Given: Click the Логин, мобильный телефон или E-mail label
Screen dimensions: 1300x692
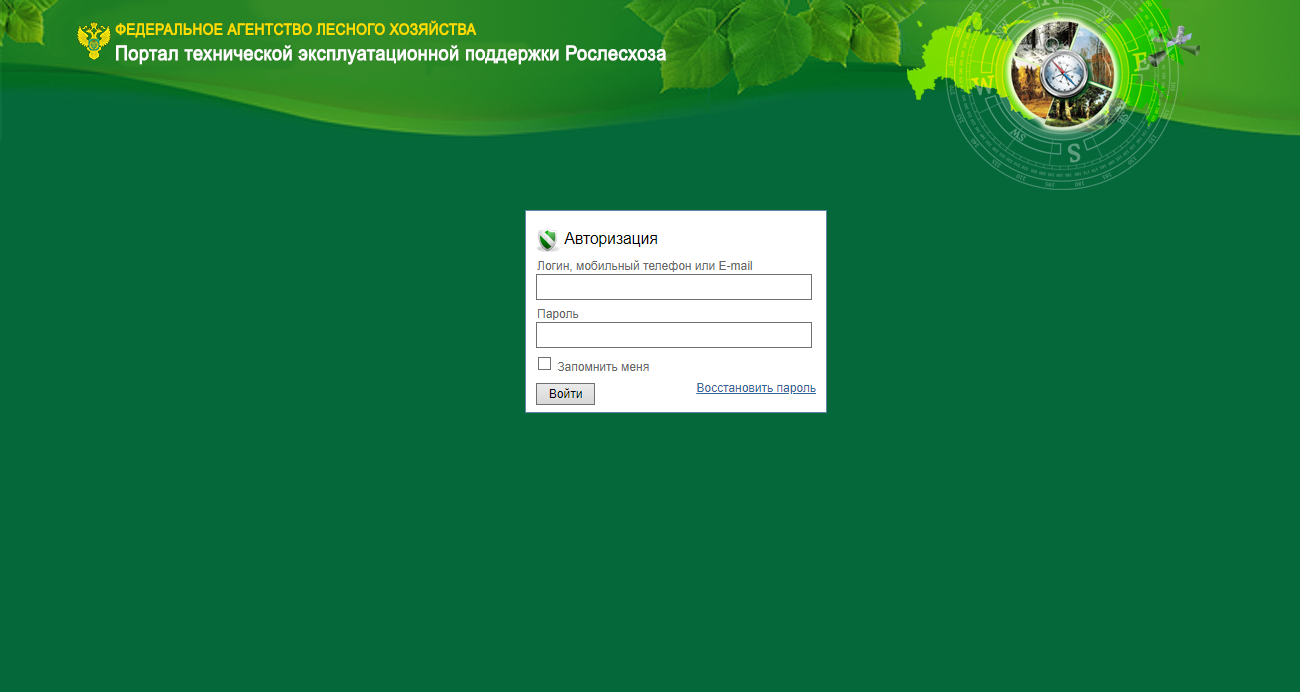Looking at the screenshot, I should [644, 266].
